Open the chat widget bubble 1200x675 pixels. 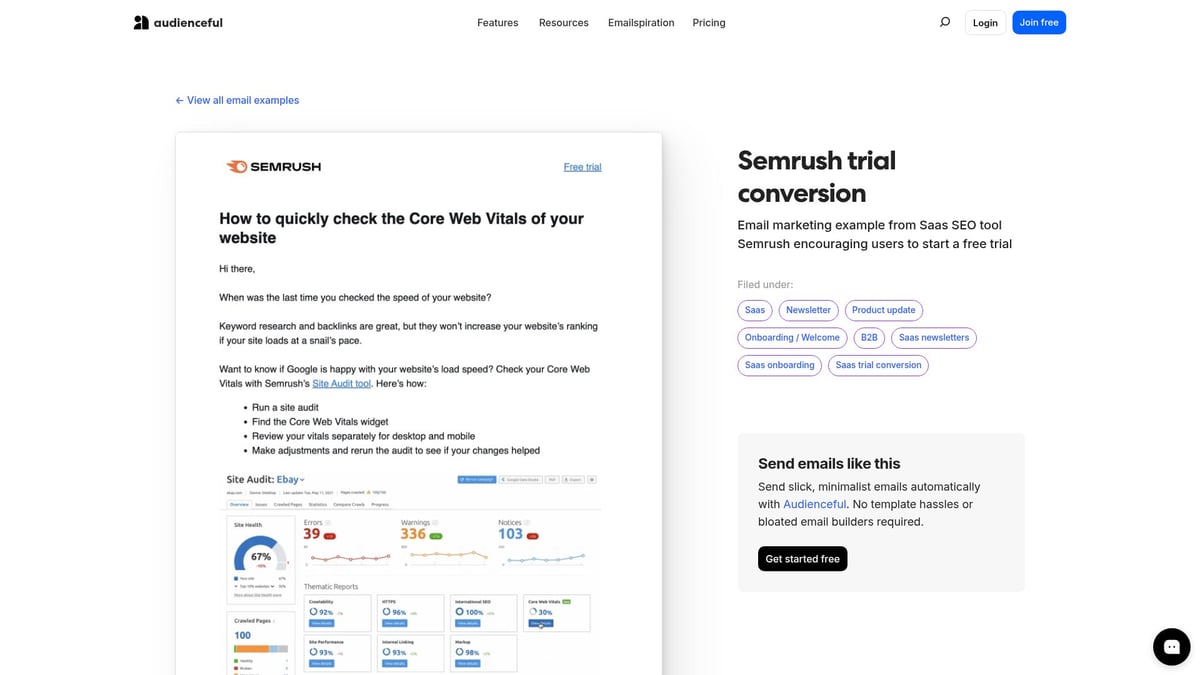(1171, 646)
